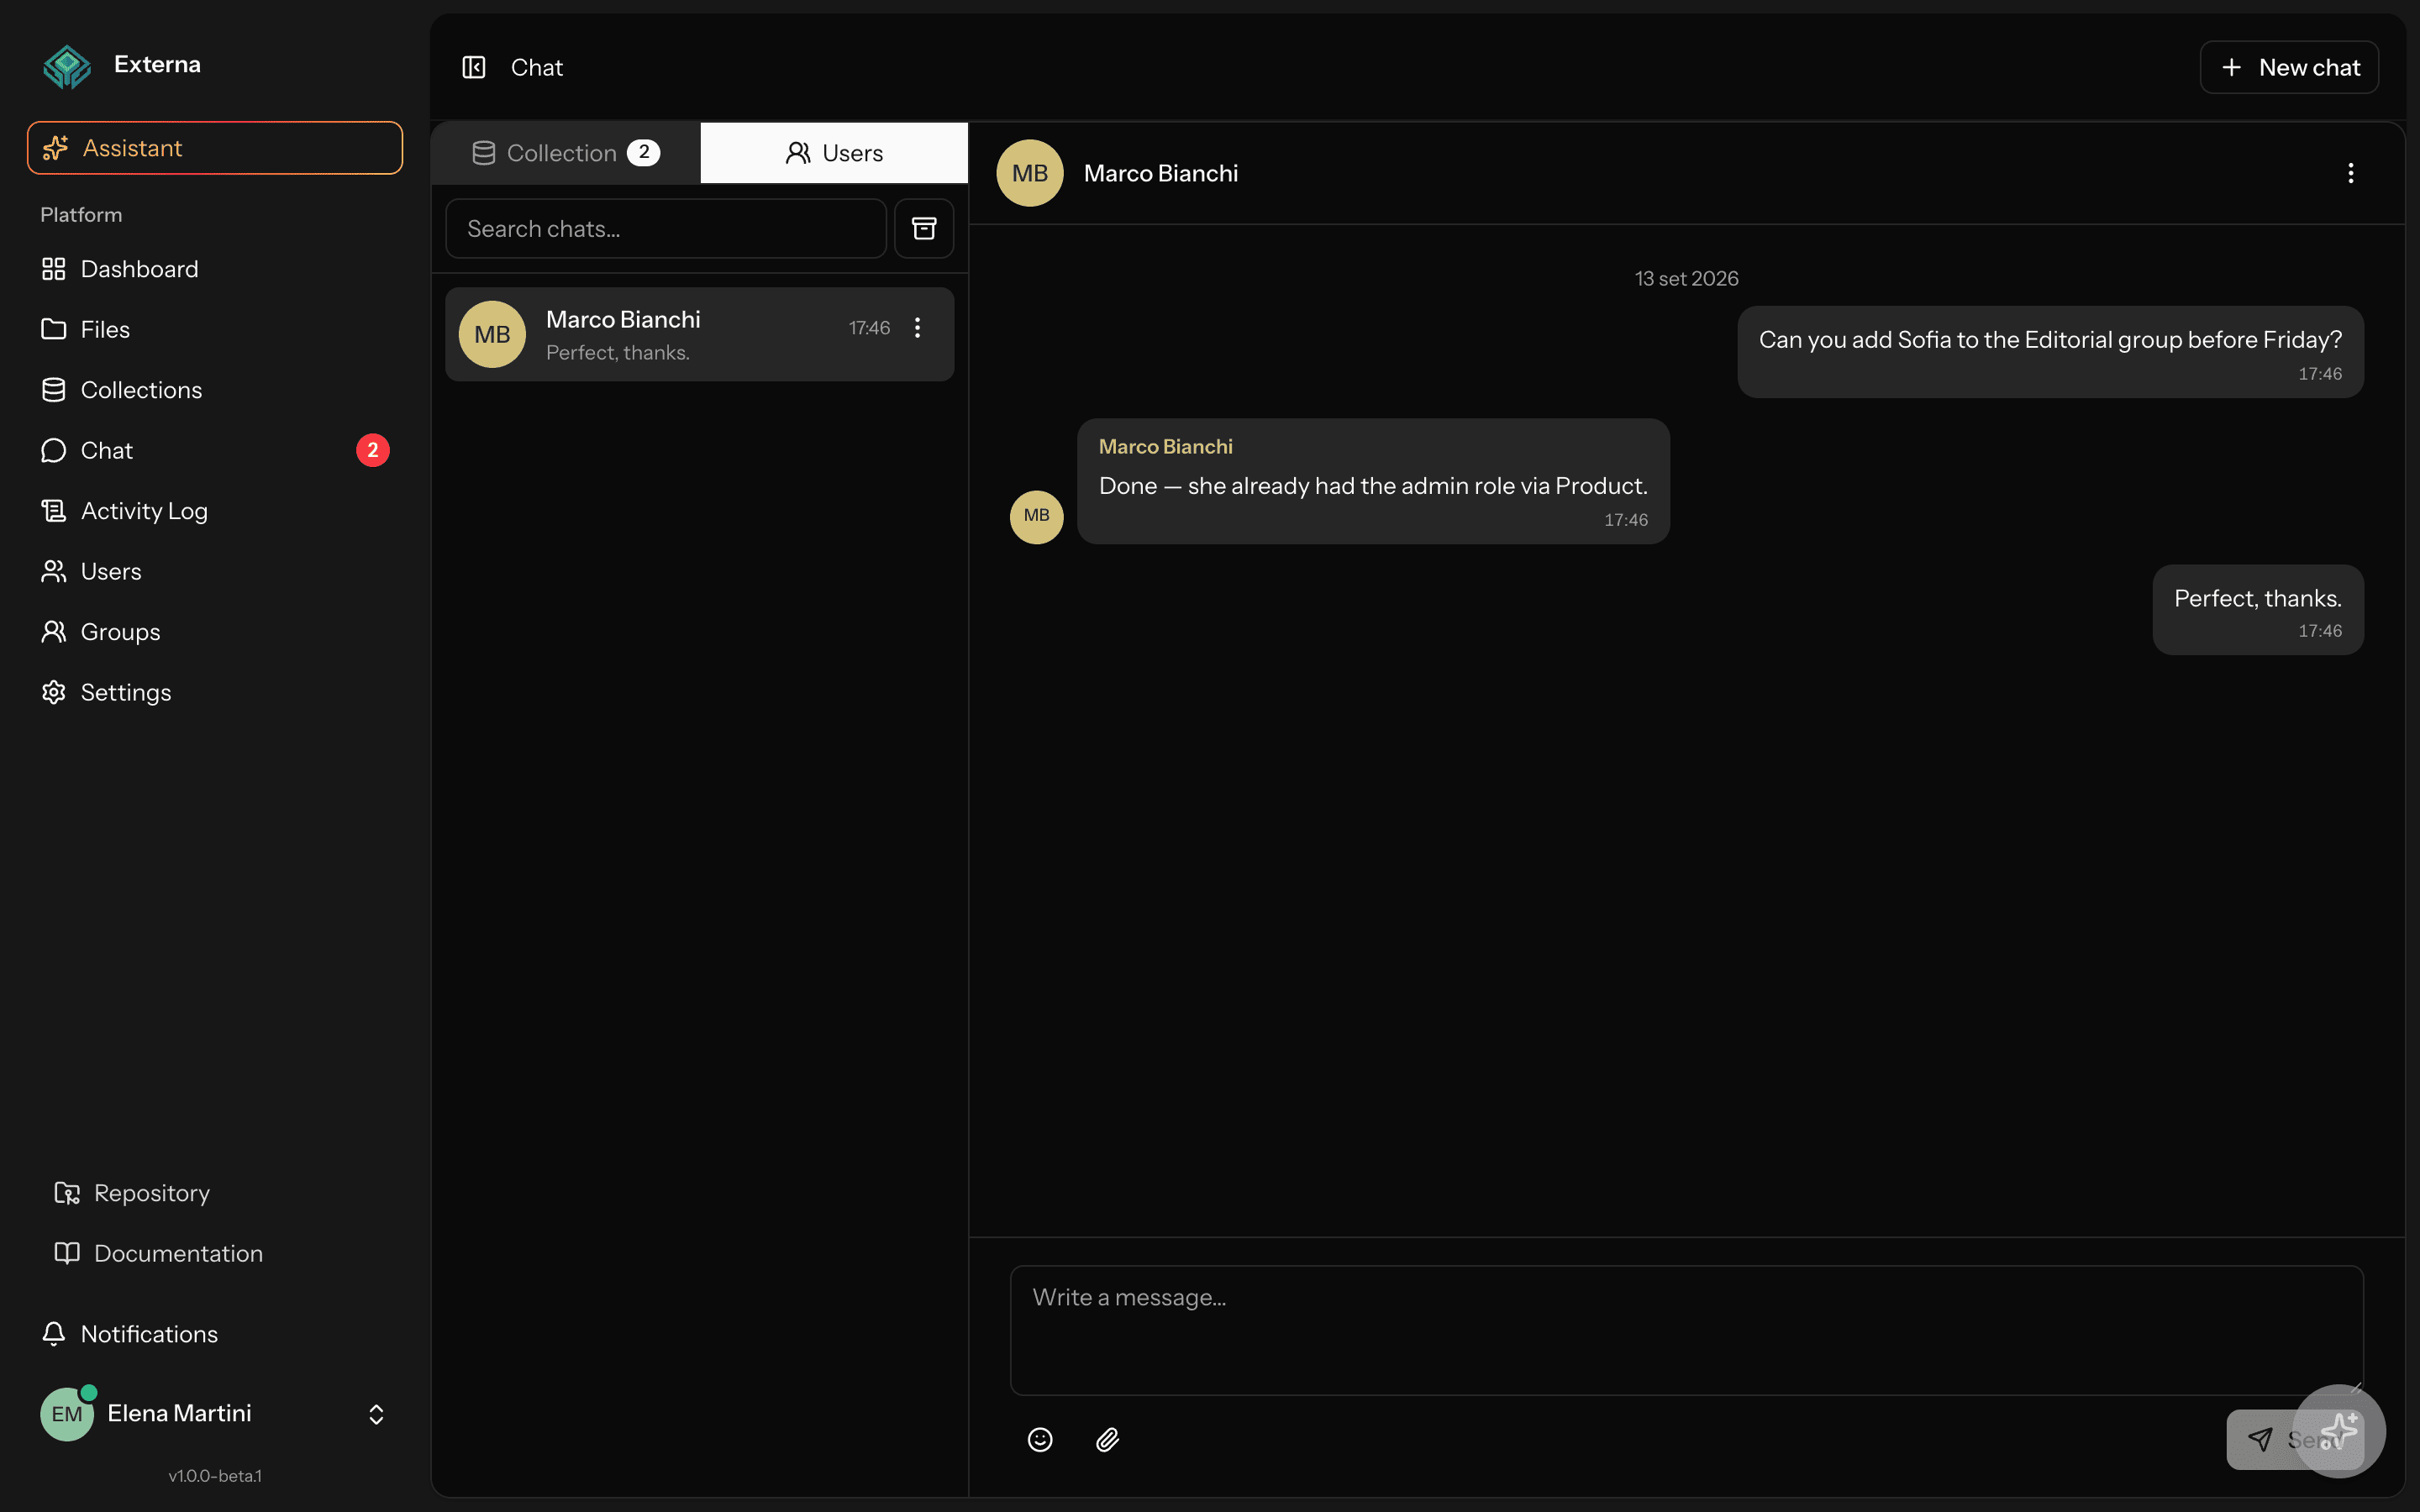Go to Collections page
This screenshot has width=2420, height=1512.
215,390
